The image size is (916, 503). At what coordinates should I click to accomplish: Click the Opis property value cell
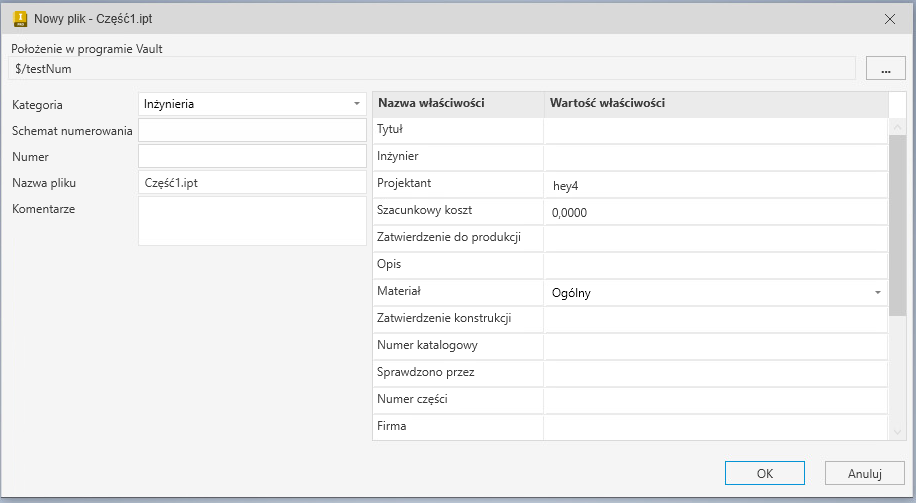[x=715, y=265]
